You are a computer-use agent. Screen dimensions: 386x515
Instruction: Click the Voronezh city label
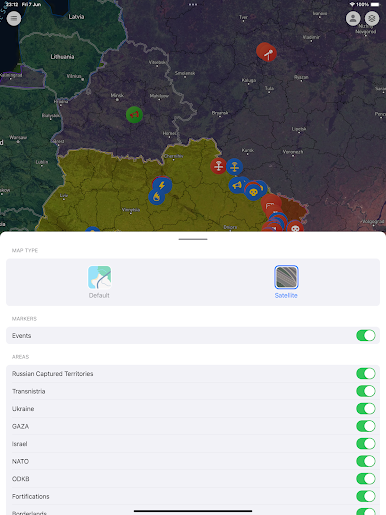[x=293, y=152]
